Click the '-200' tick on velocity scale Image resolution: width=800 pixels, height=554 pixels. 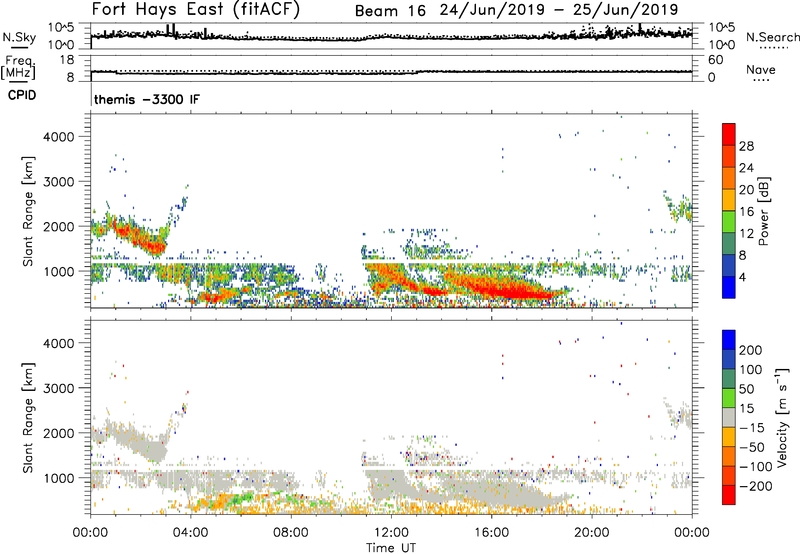point(755,486)
